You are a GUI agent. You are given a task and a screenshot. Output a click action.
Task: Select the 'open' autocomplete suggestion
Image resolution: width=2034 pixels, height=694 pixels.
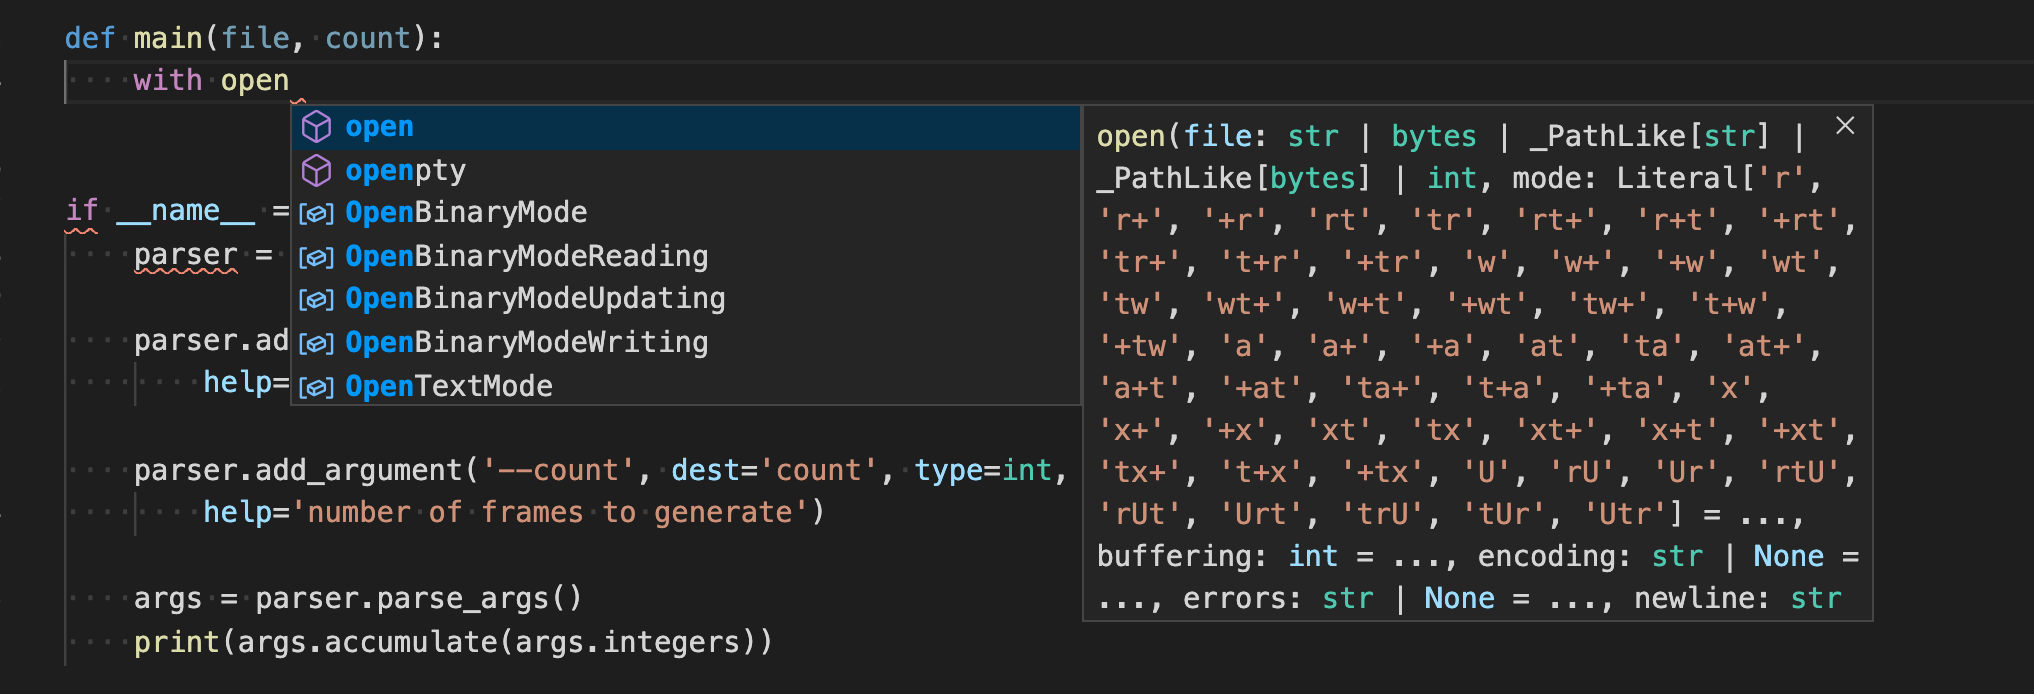click(686, 127)
